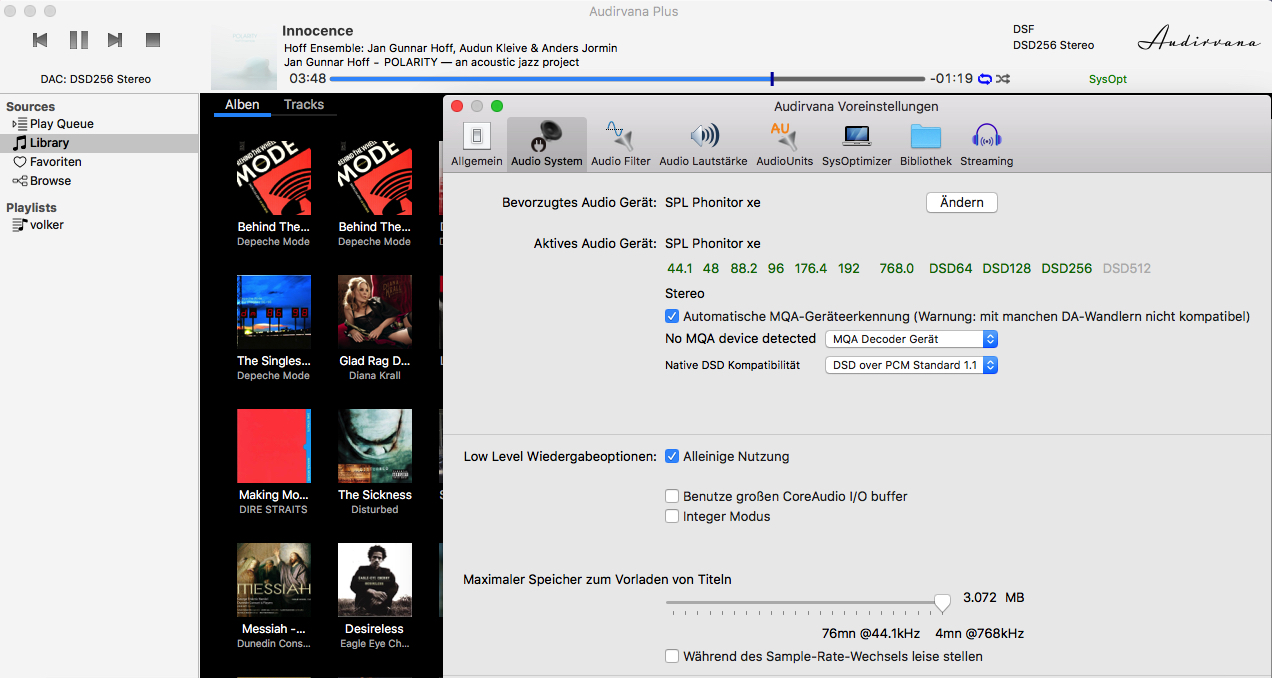Click the playlist icon beside volker

(20, 225)
